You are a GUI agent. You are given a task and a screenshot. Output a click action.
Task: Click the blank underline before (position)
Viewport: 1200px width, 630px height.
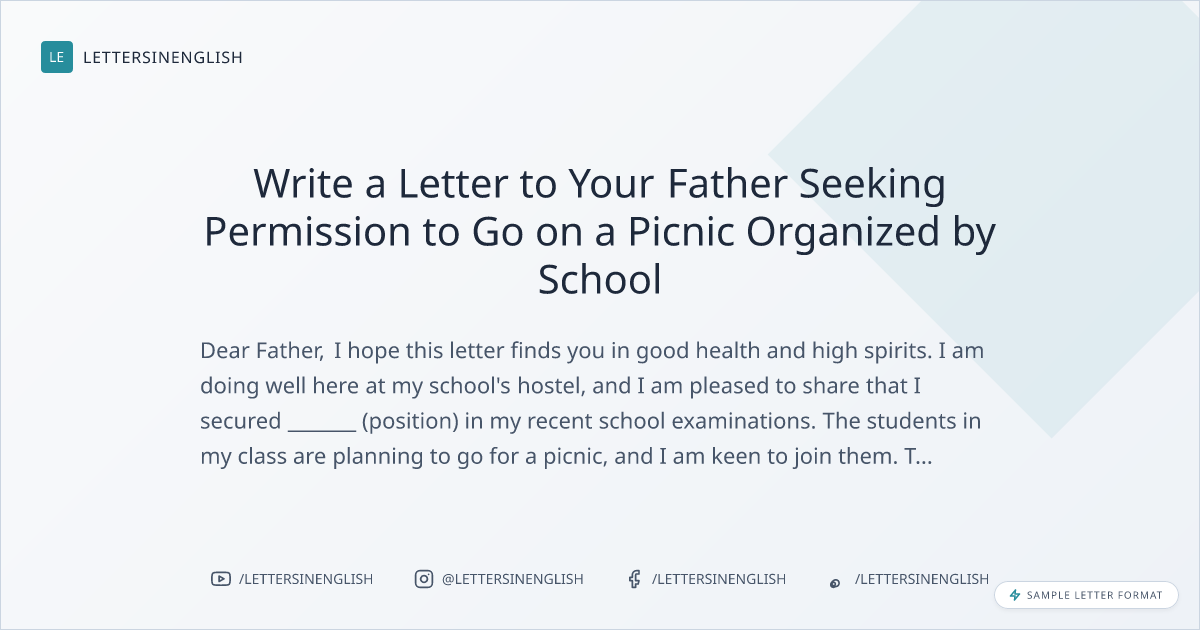(x=321, y=422)
